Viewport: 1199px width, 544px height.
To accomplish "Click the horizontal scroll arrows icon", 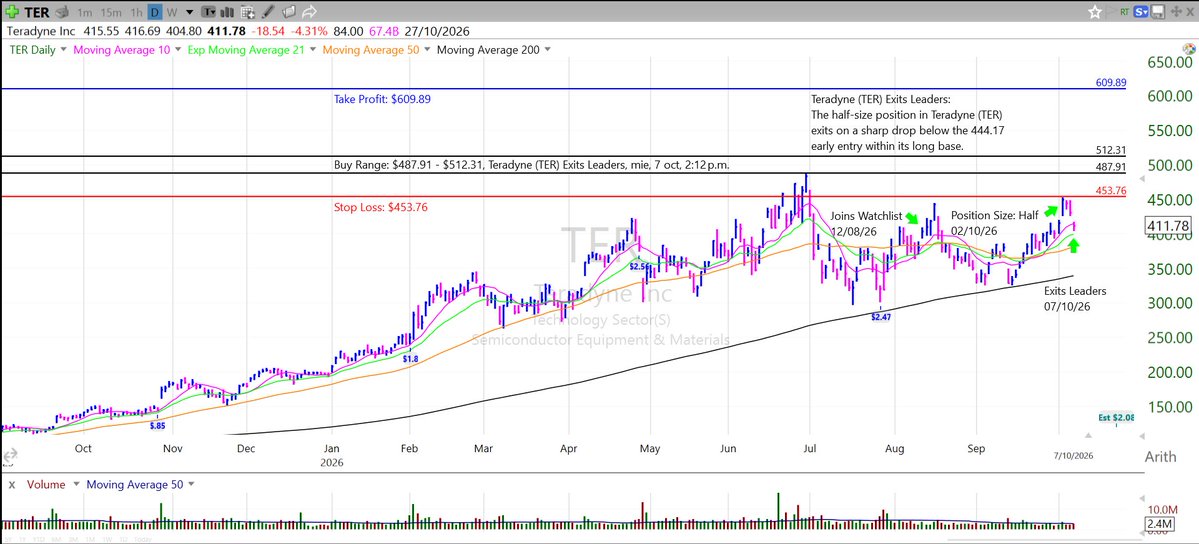I will pyautogui.click(x=10, y=457).
